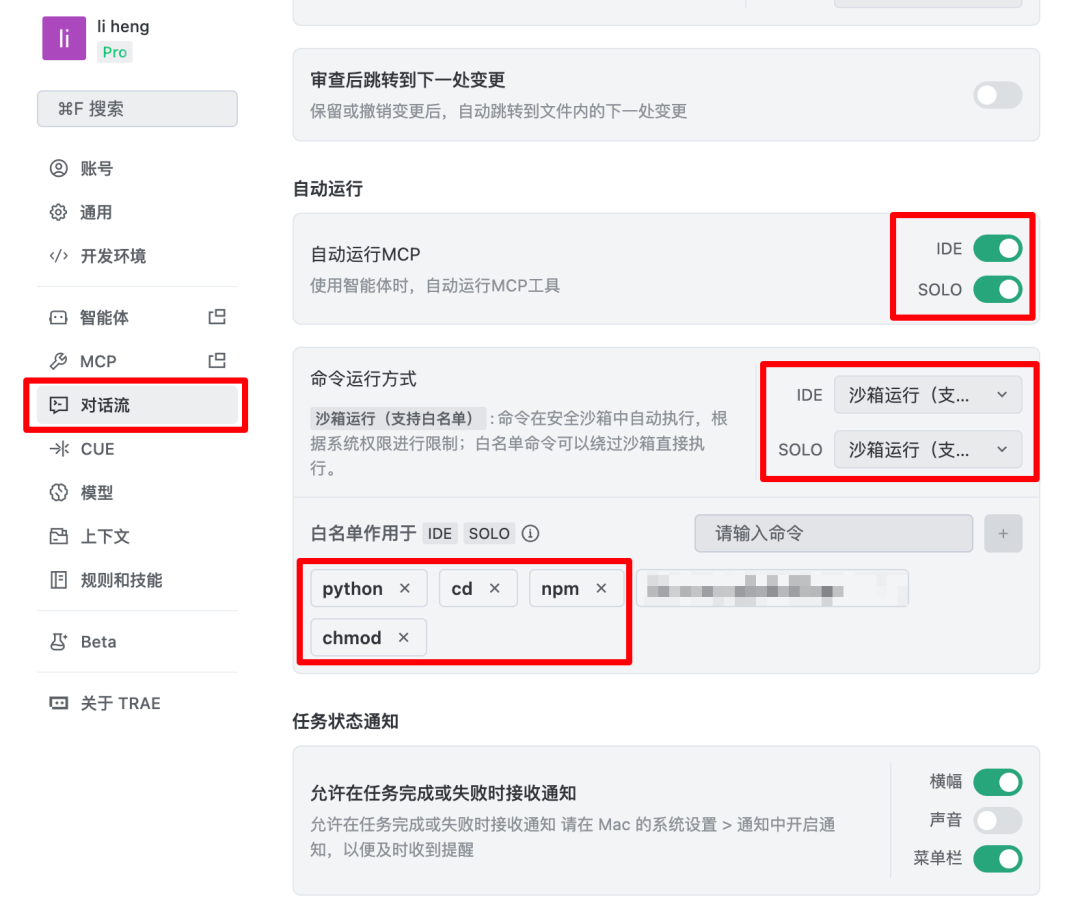This screenshot has height=904, width=1080.
Task: Toggle 自动运行MCP for IDE
Action: pos(997,249)
